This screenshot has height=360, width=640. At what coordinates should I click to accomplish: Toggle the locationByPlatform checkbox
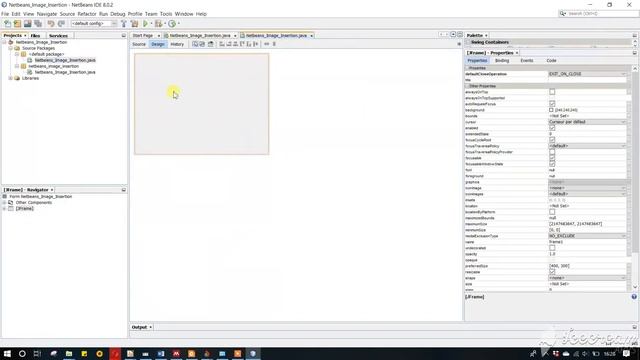pyautogui.click(x=552, y=212)
